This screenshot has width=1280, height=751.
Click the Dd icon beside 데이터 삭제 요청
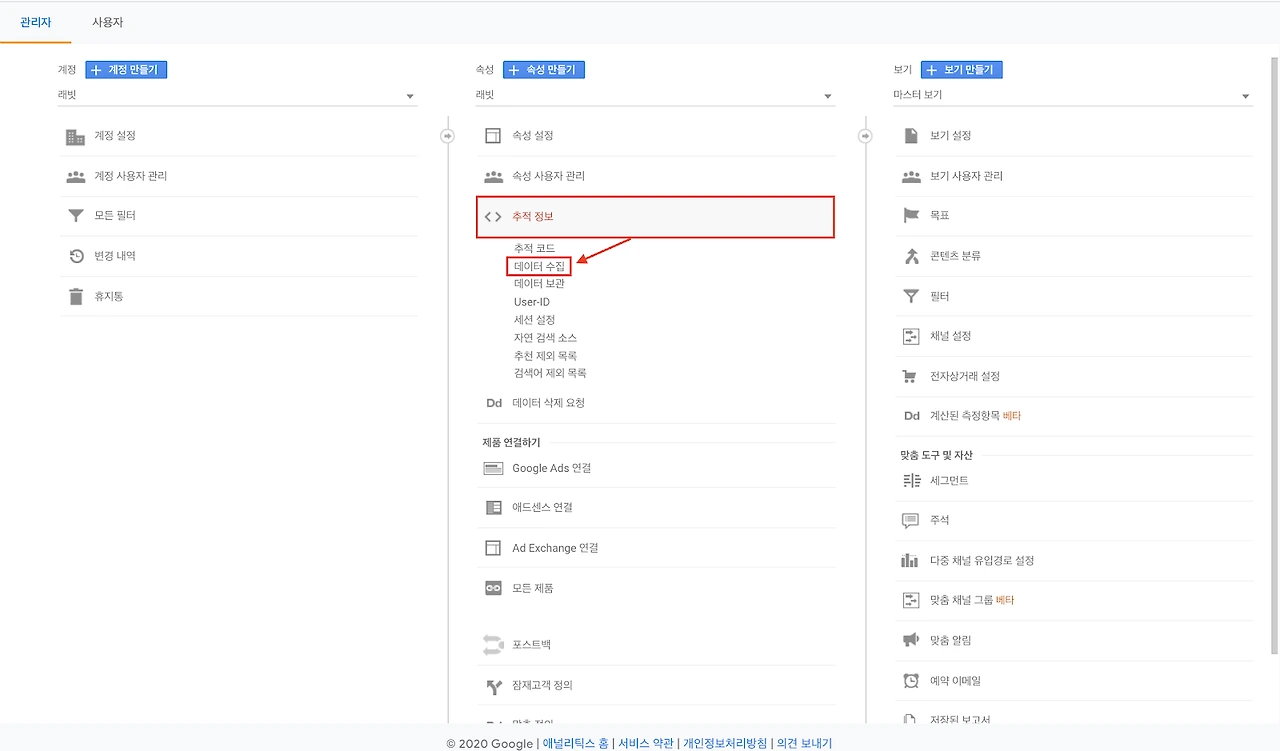pos(493,403)
